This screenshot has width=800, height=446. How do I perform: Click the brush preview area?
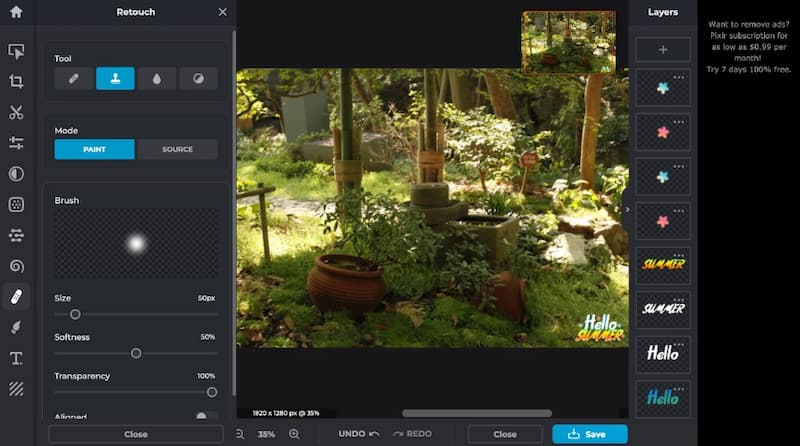click(x=136, y=243)
